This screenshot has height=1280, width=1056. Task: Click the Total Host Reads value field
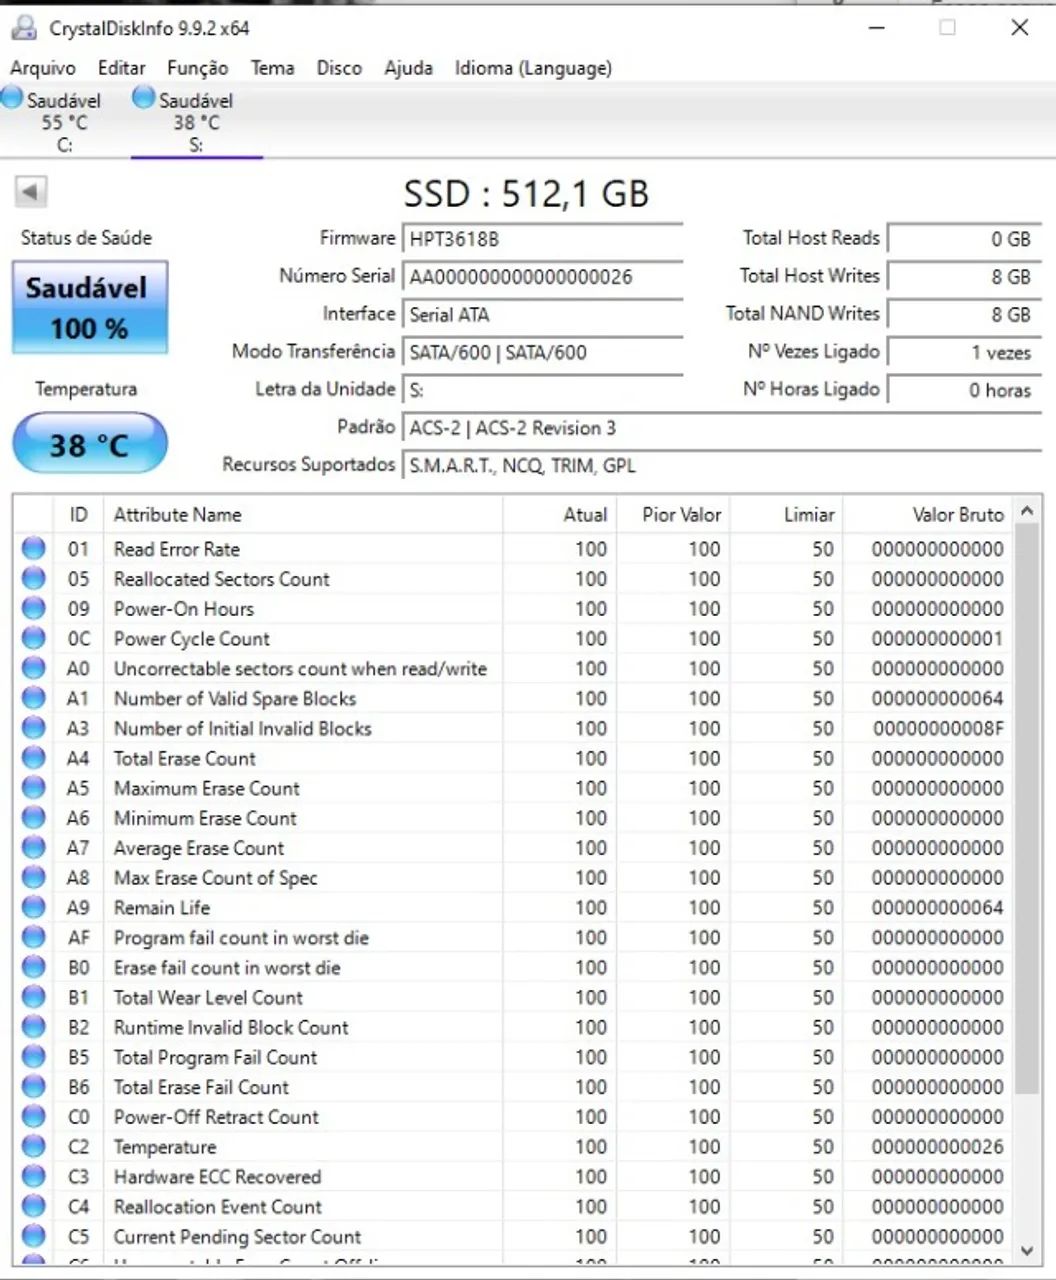(x=963, y=239)
